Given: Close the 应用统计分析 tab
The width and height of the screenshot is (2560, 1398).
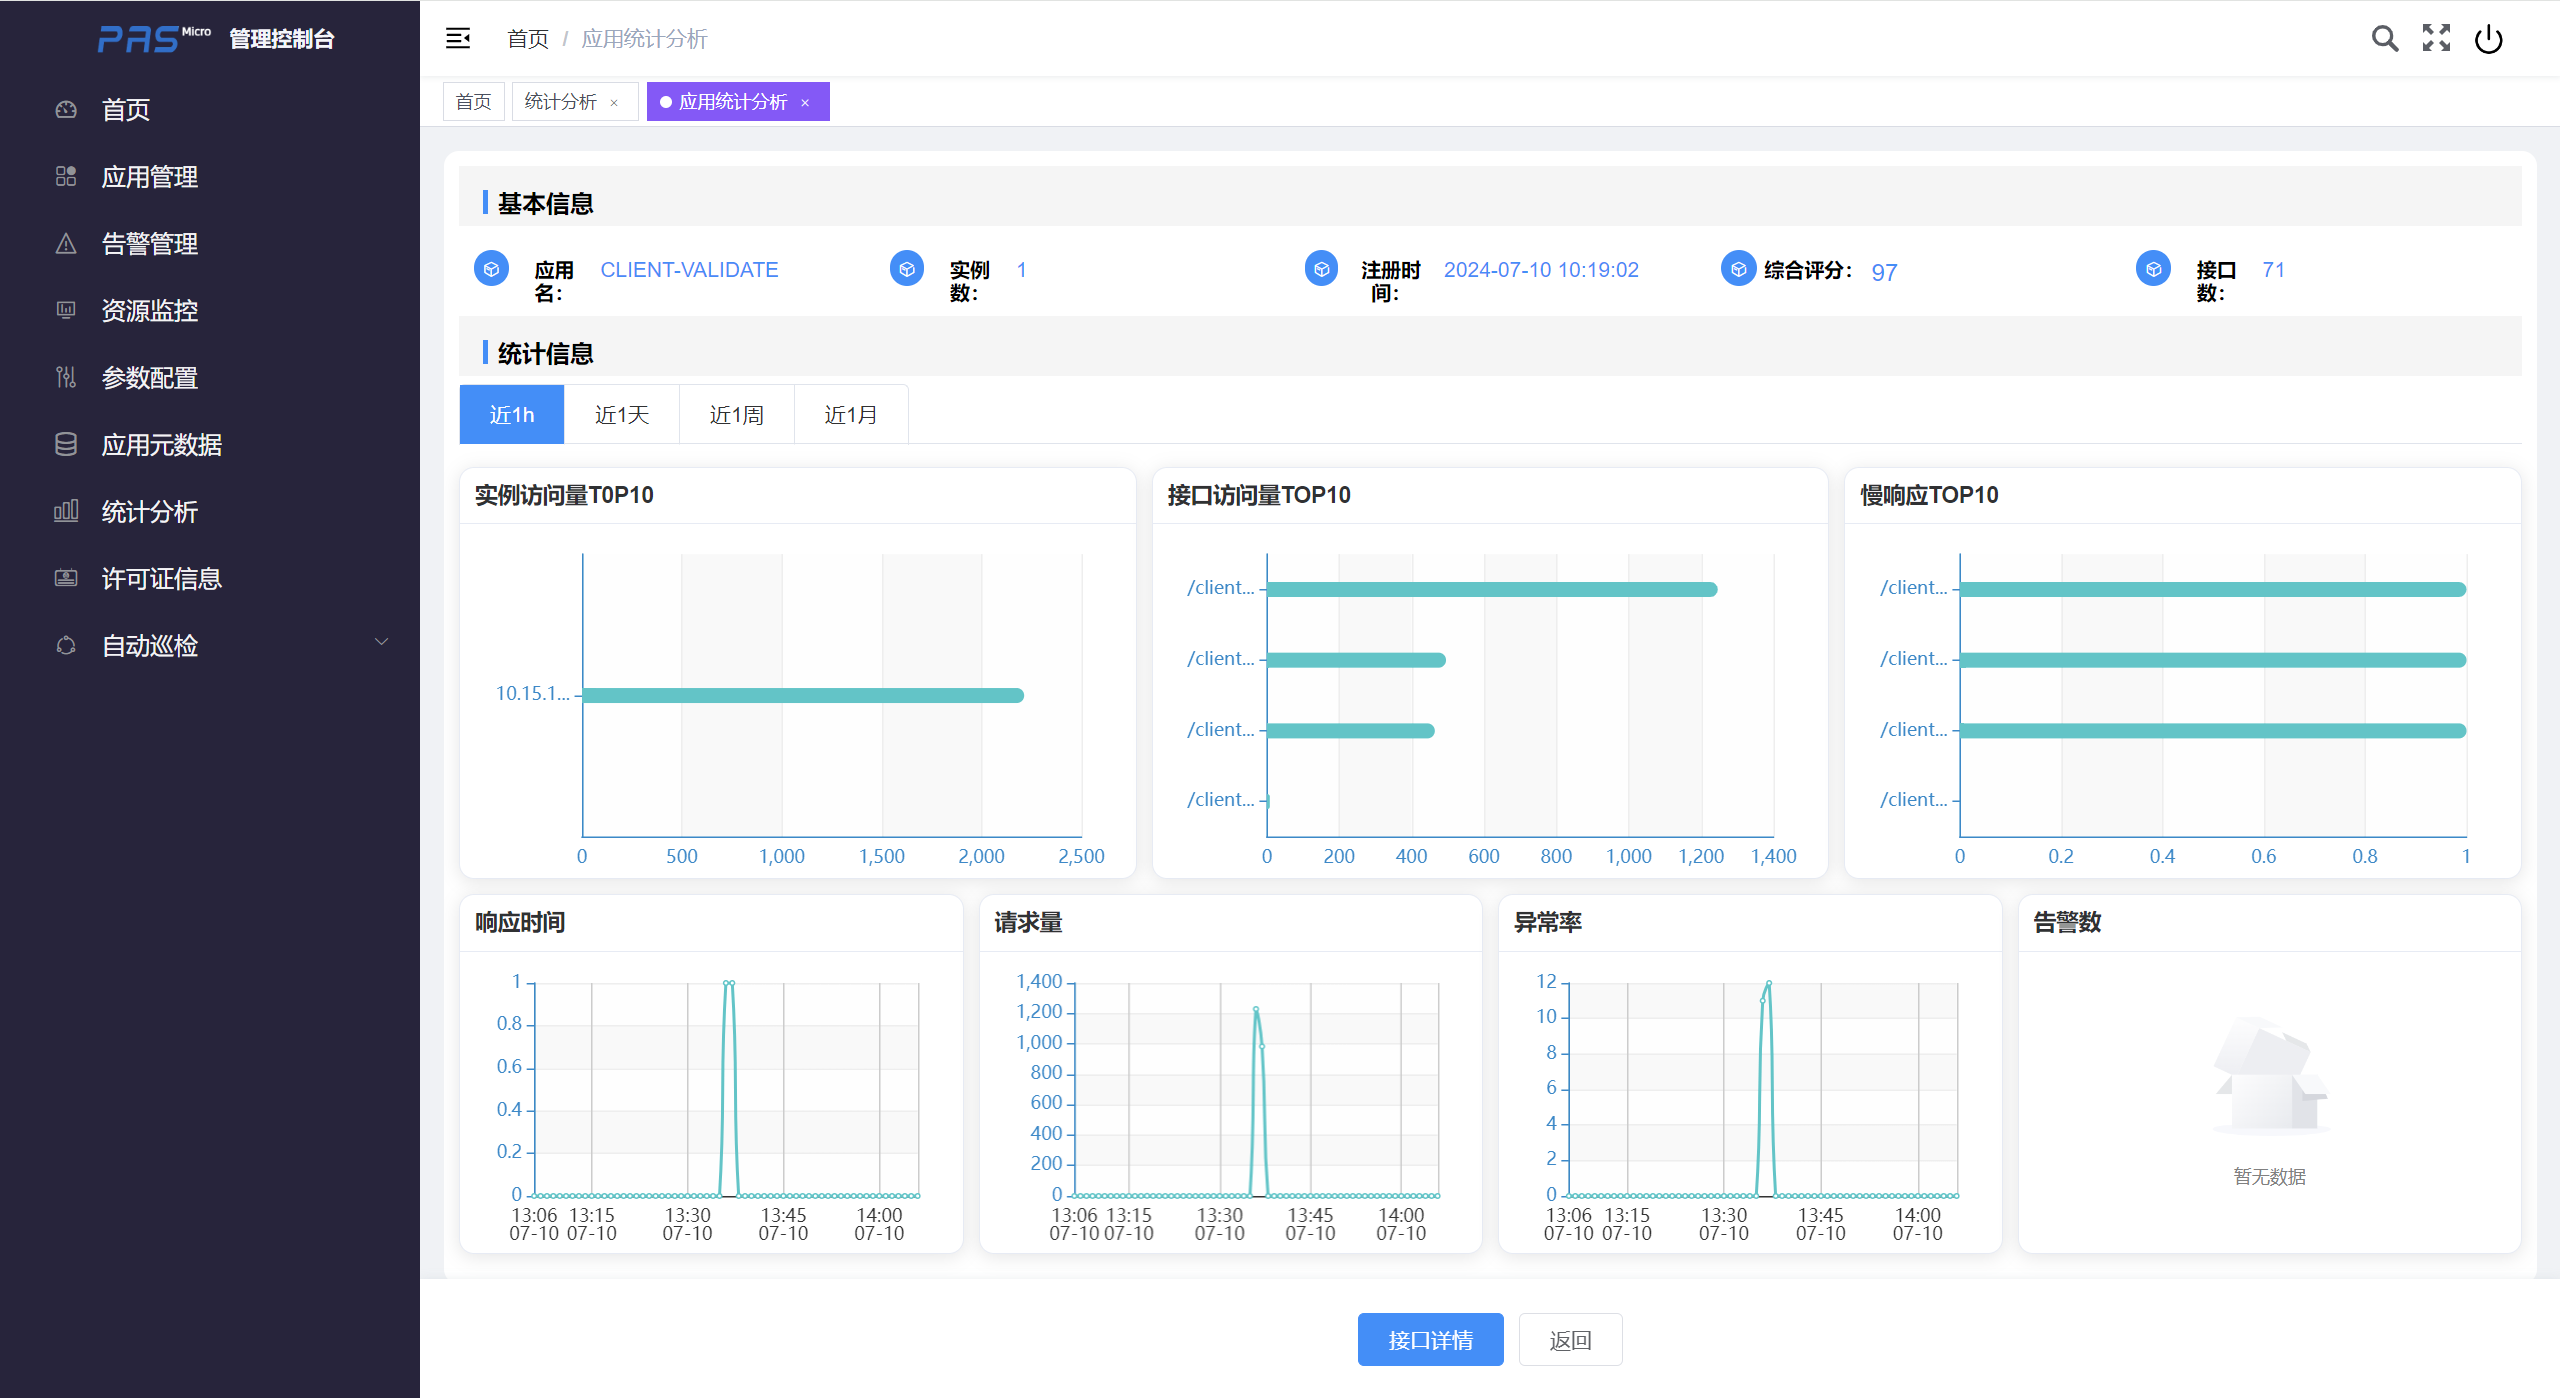Looking at the screenshot, I should click(805, 103).
